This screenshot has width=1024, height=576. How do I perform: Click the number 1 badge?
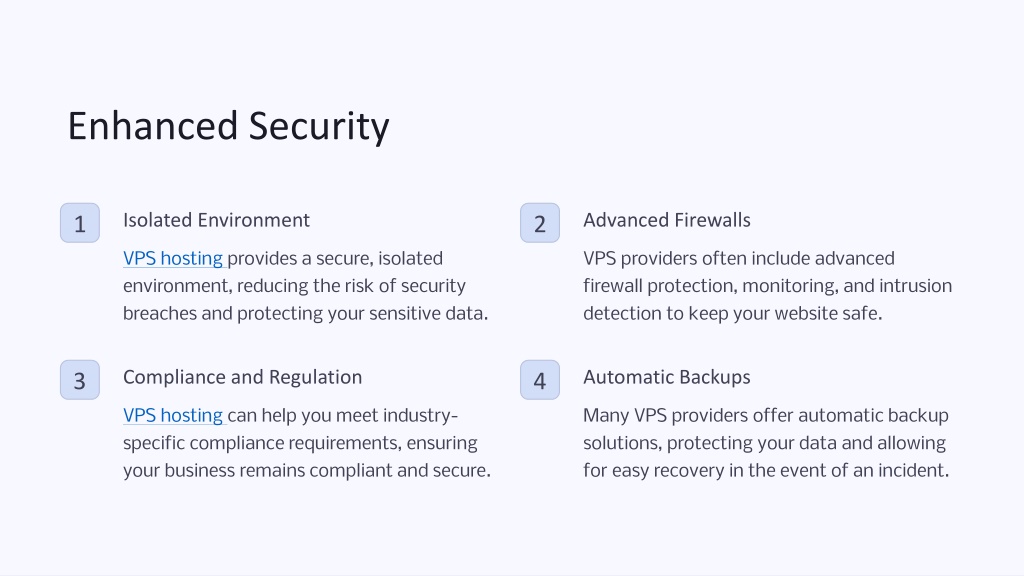click(x=80, y=223)
